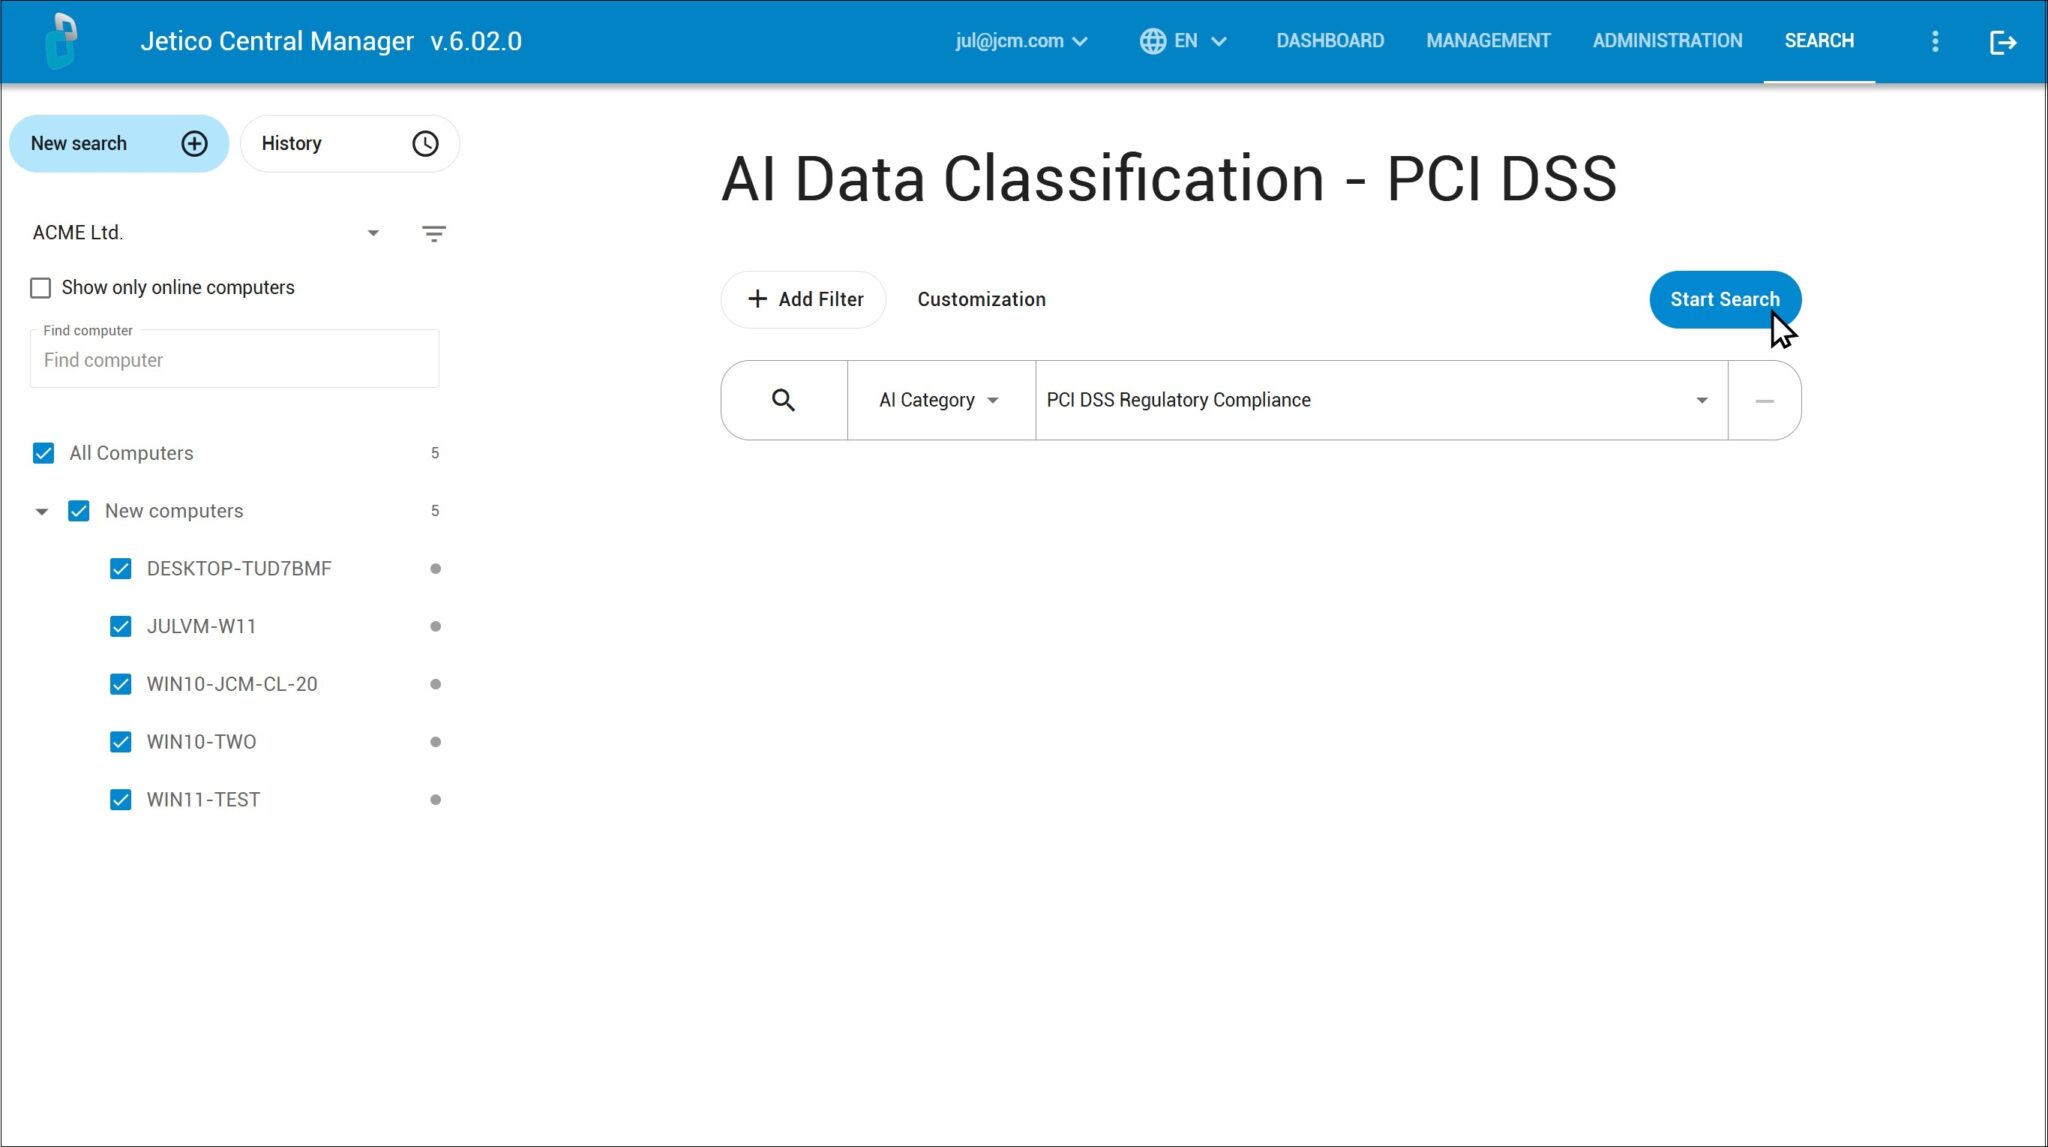Select the JULVM-W11 computer name

[x=201, y=627]
